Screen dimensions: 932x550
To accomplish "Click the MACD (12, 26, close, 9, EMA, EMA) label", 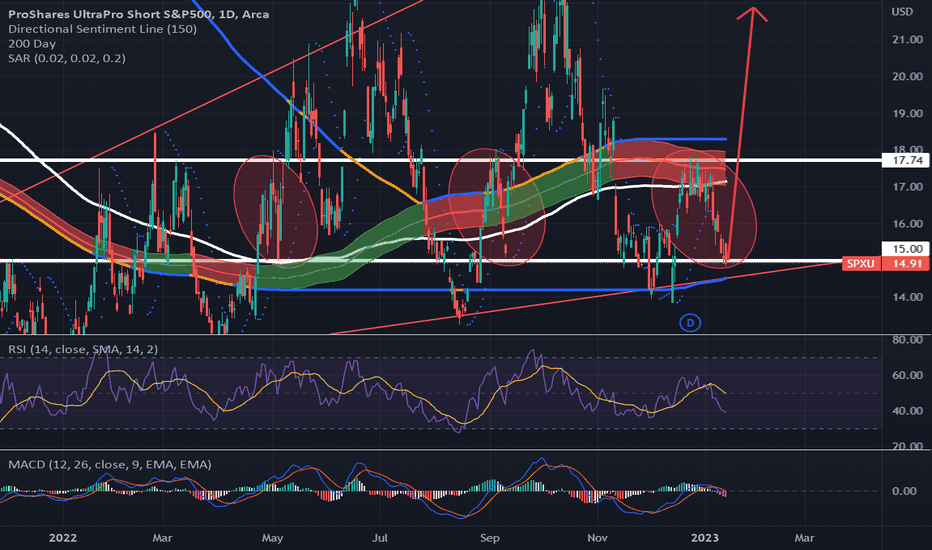I will point(109,464).
